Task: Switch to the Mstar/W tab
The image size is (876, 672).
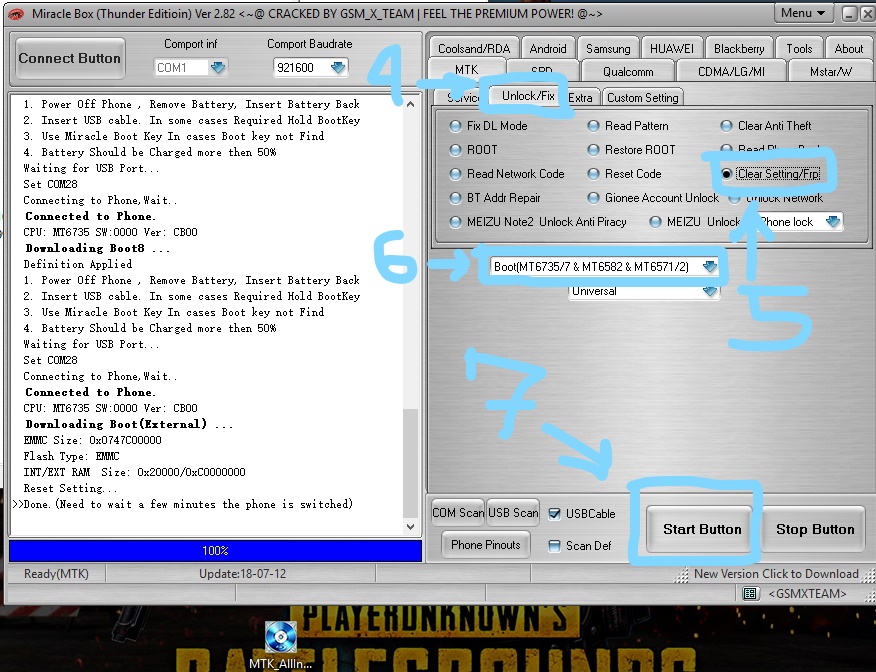Action: click(x=830, y=72)
